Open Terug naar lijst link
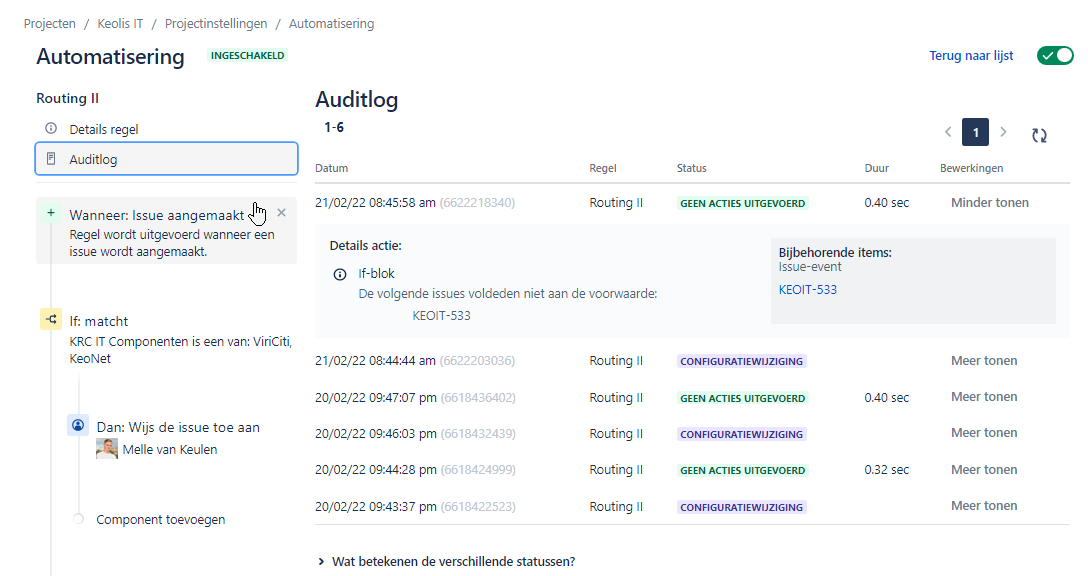 (971, 56)
